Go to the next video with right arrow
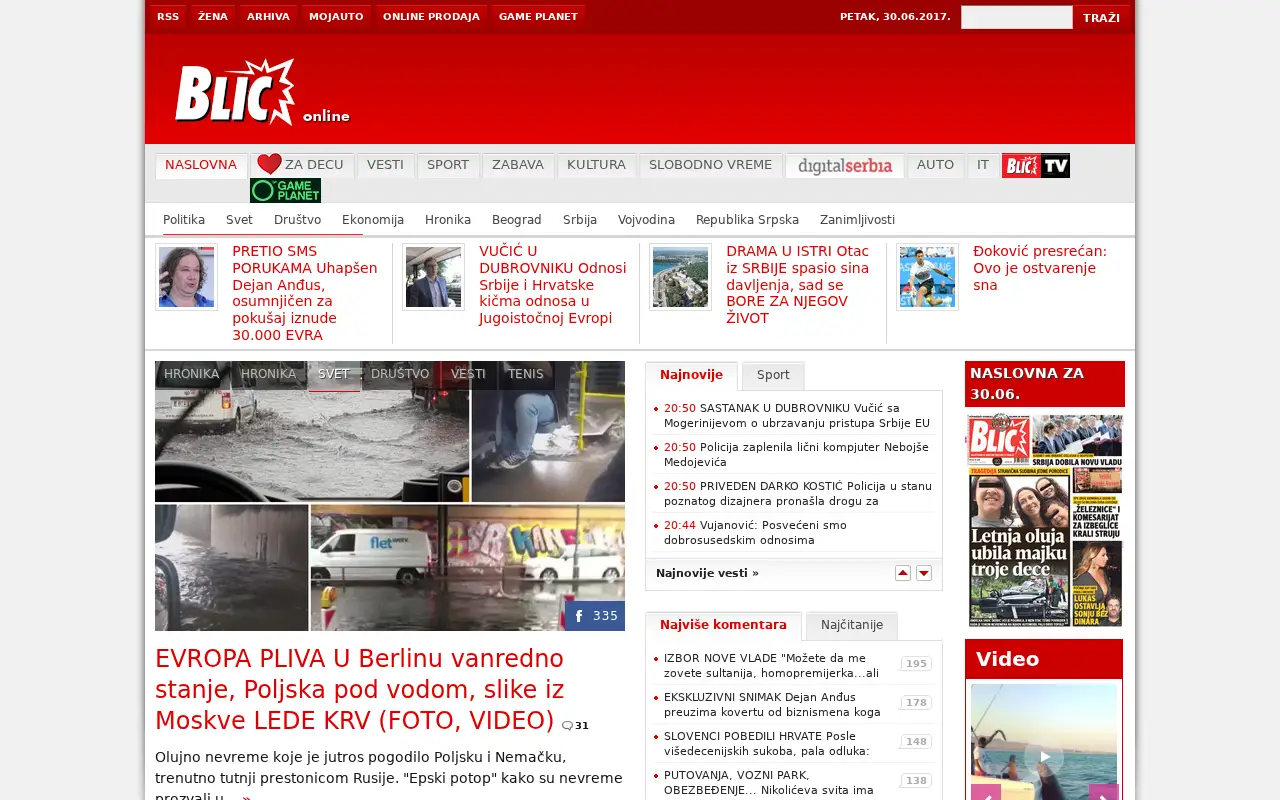This screenshot has height=800, width=1280. pos(1103,793)
